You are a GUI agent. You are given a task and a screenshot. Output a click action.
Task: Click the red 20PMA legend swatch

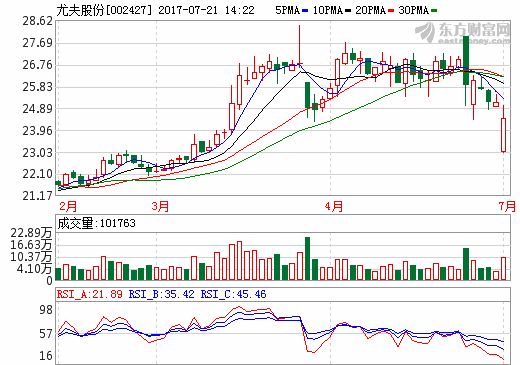point(391,11)
